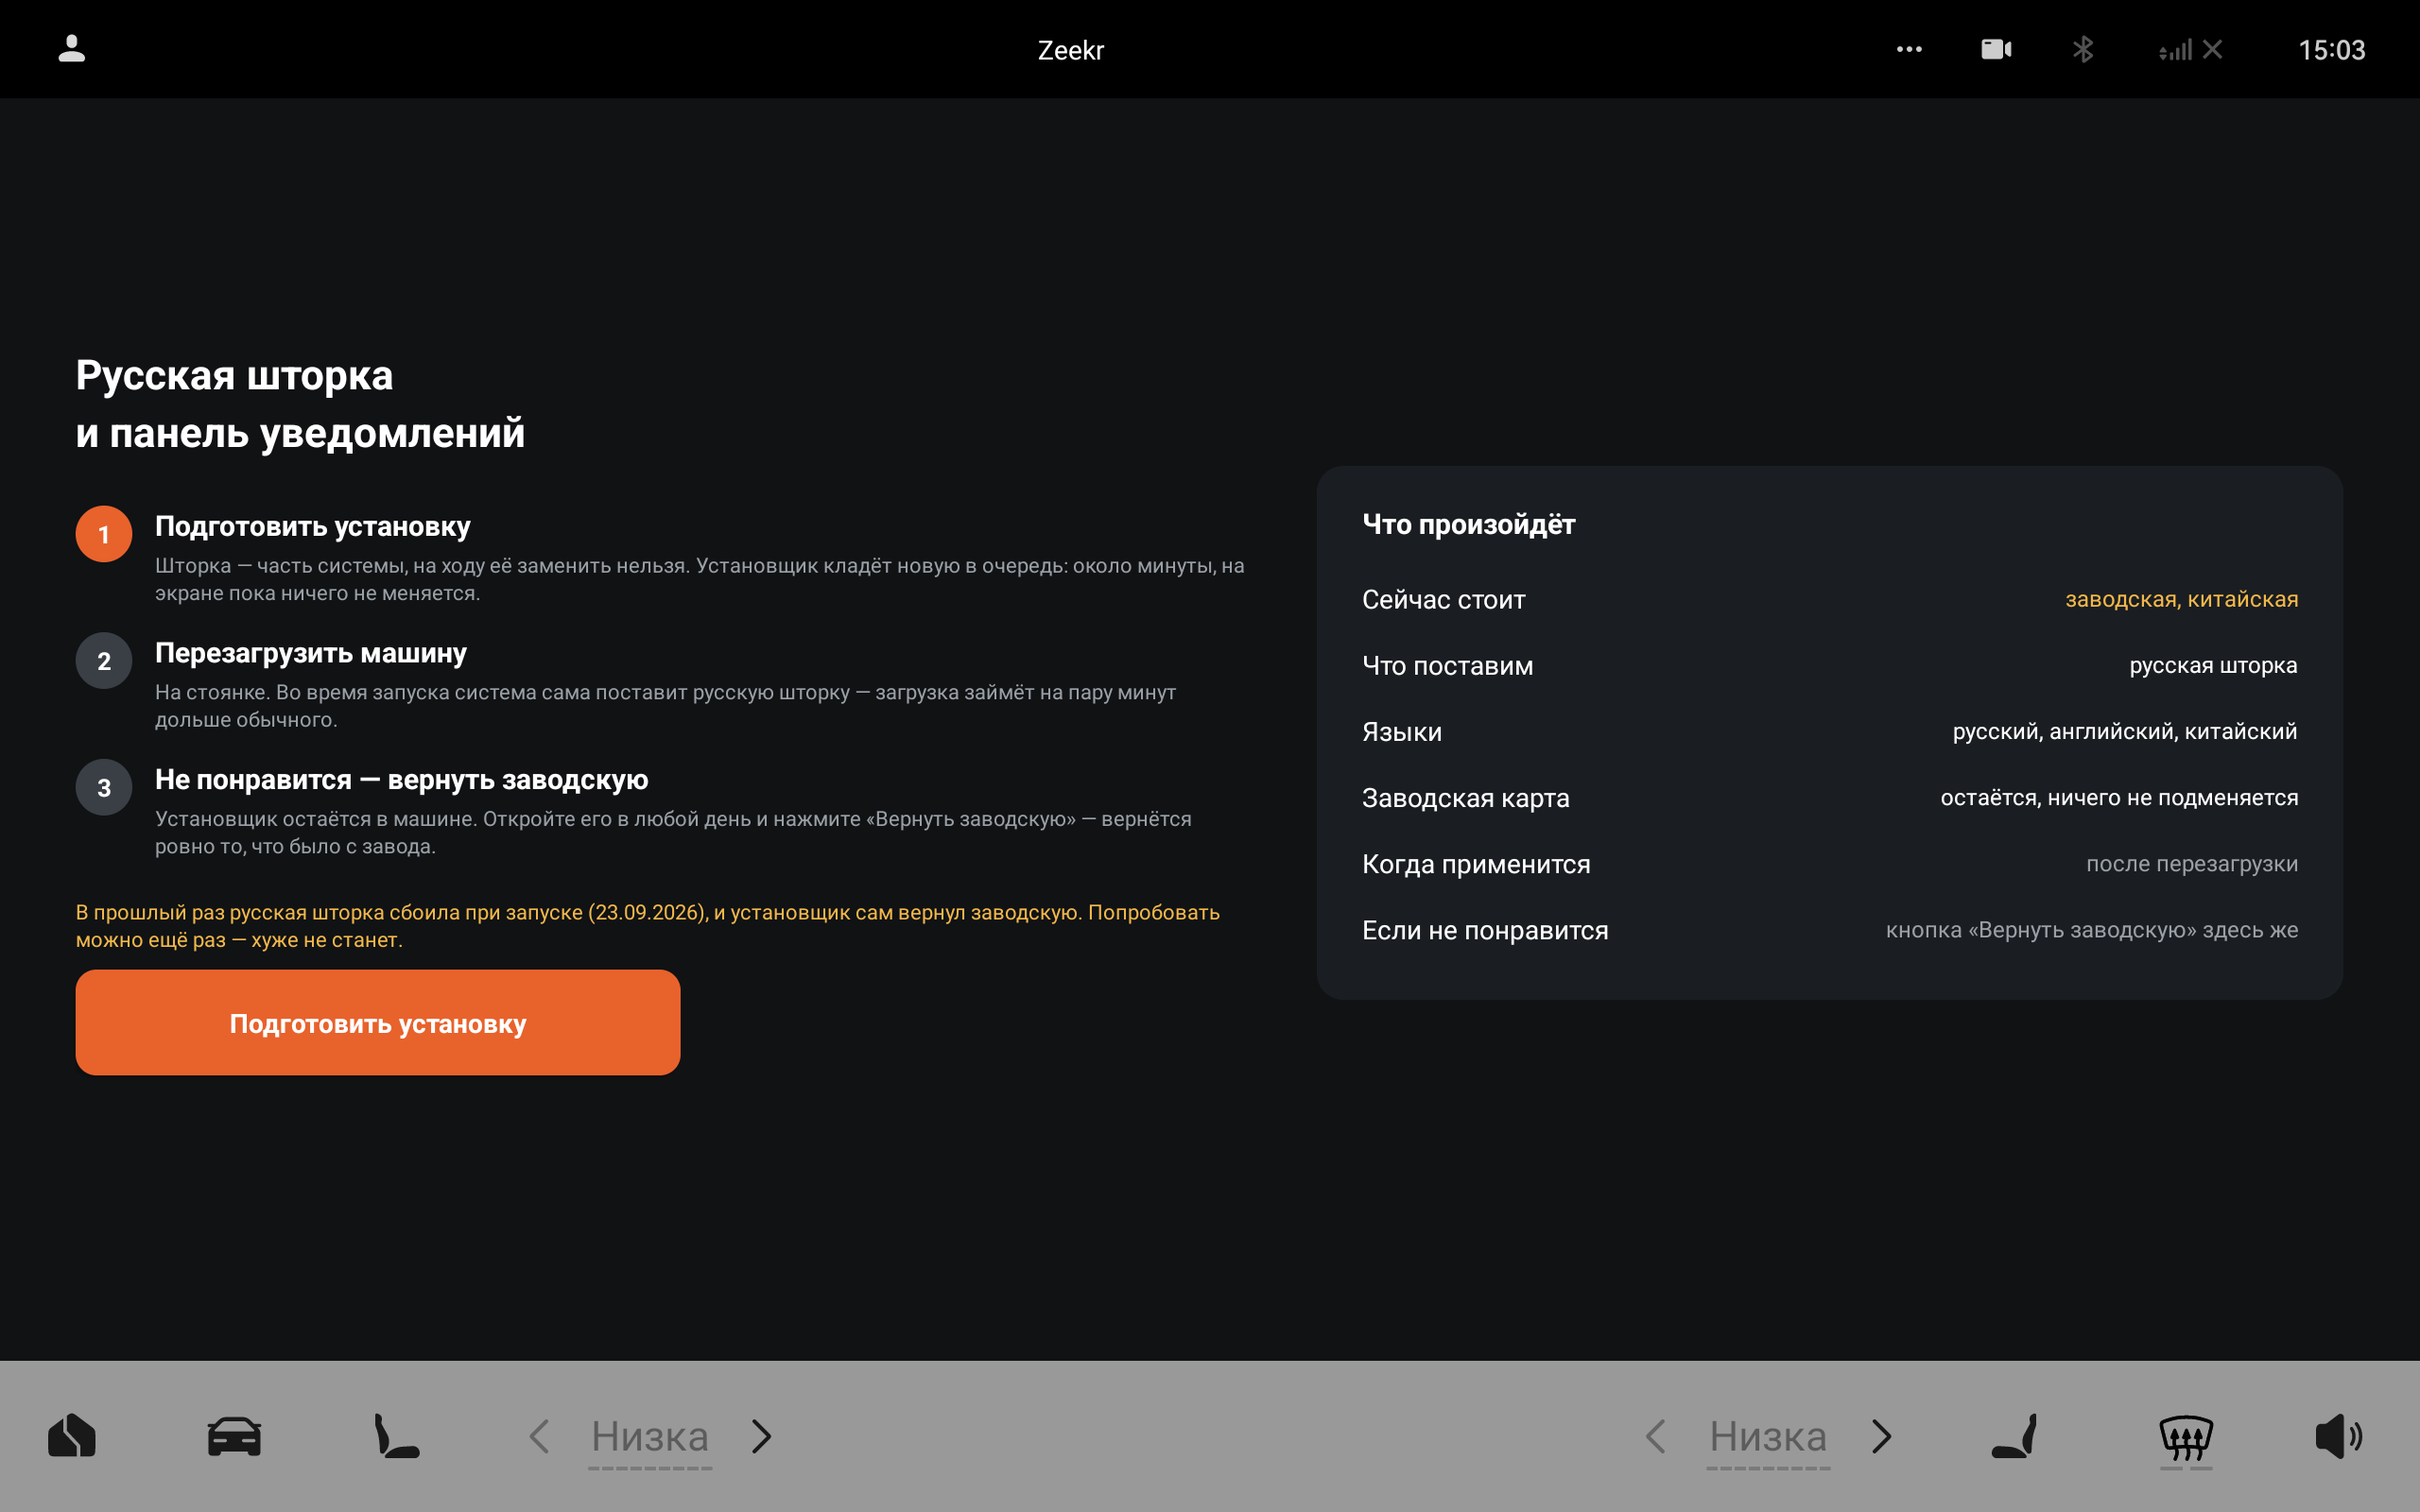2420x1512 pixels.
Task: Tap the "Что произойдёт" panel heading
Action: (1468, 524)
